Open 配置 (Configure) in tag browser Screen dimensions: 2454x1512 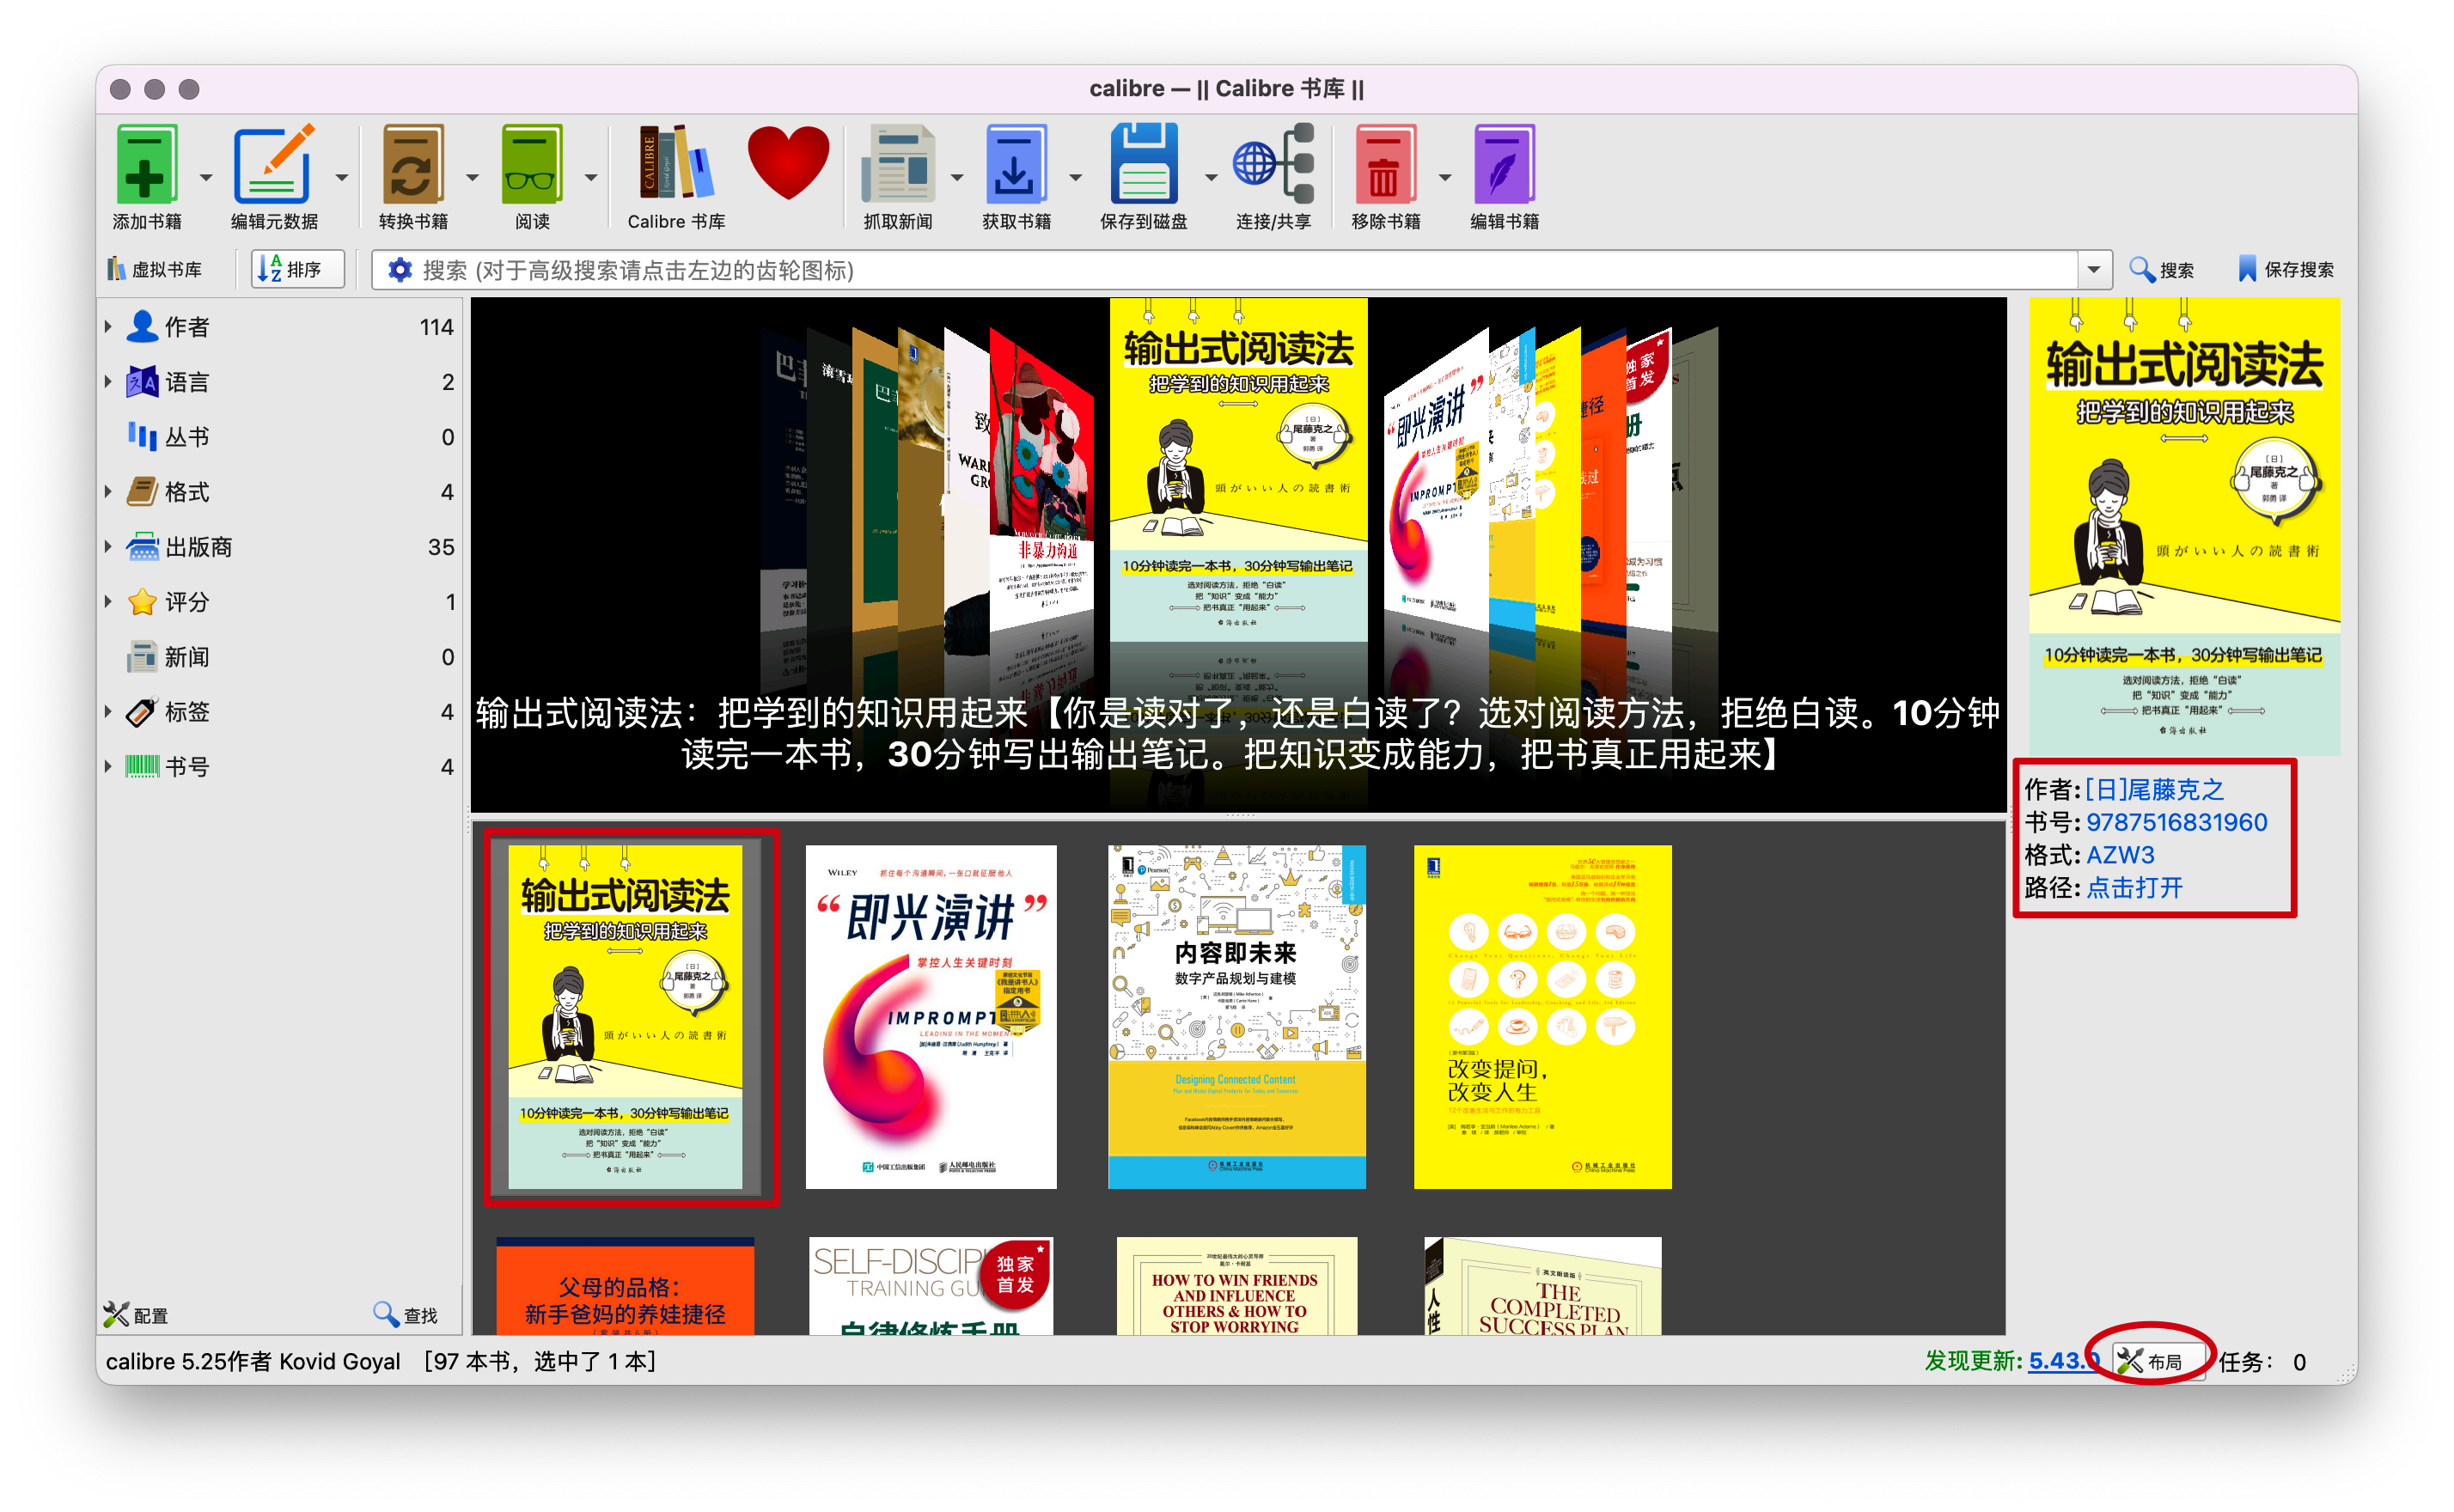tap(136, 1315)
